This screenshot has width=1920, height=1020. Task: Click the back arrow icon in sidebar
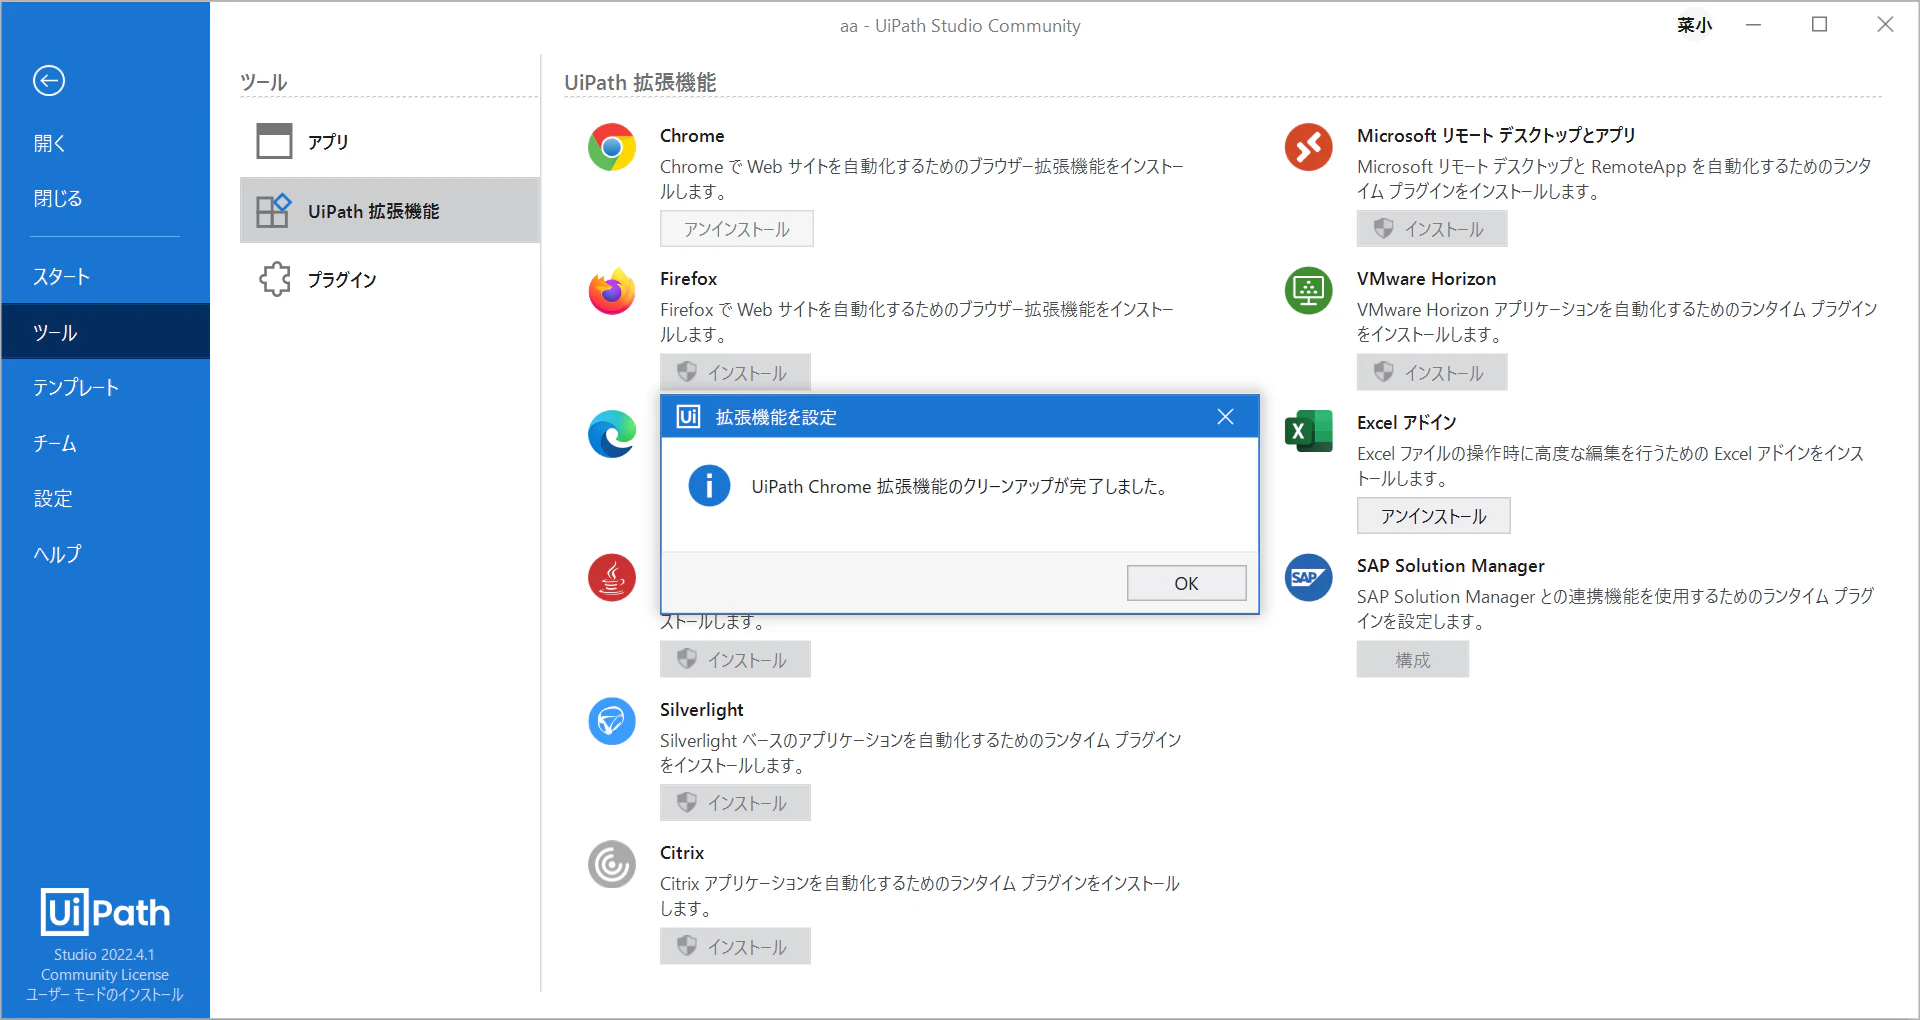pyautogui.click(x=49, y=80)
